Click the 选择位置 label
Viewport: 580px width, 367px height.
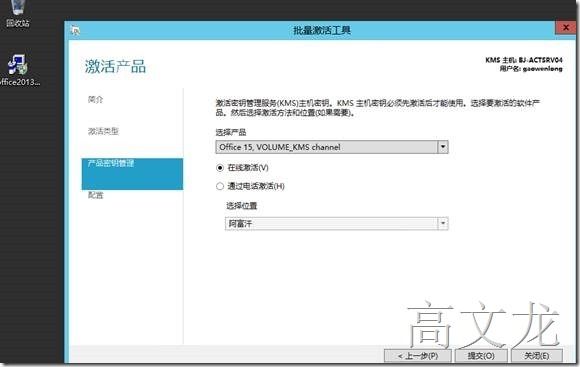click(x=242, y=206)
